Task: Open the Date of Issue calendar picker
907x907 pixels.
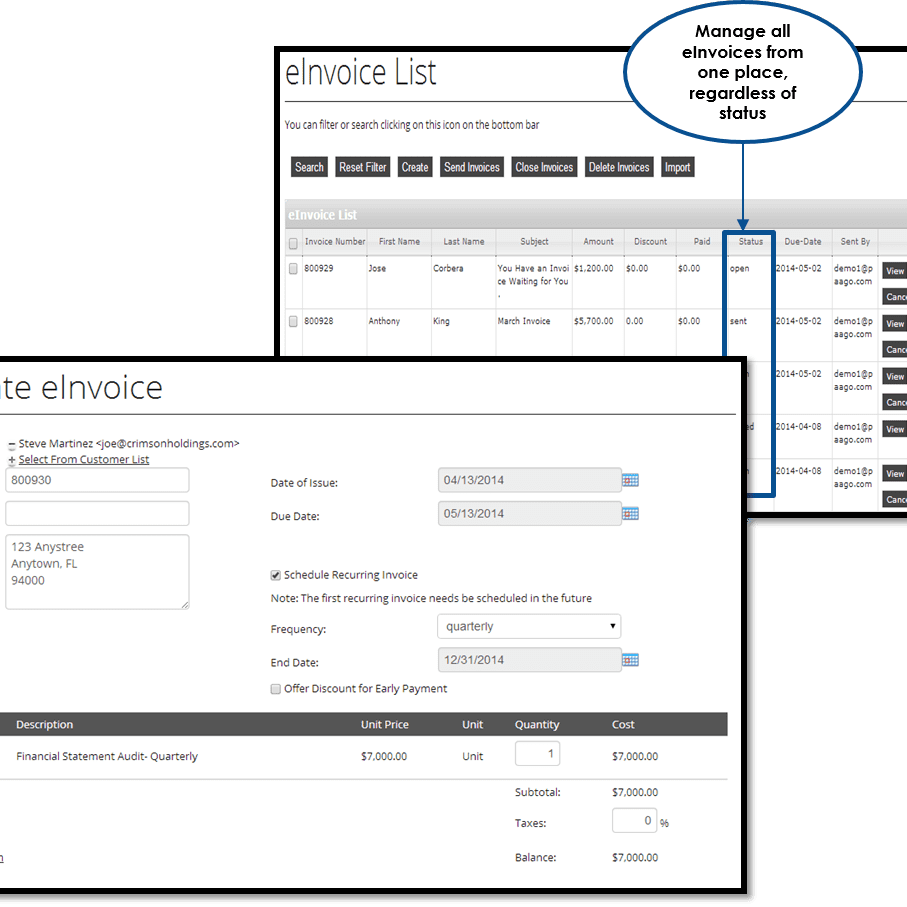Action: click(629, 480)
